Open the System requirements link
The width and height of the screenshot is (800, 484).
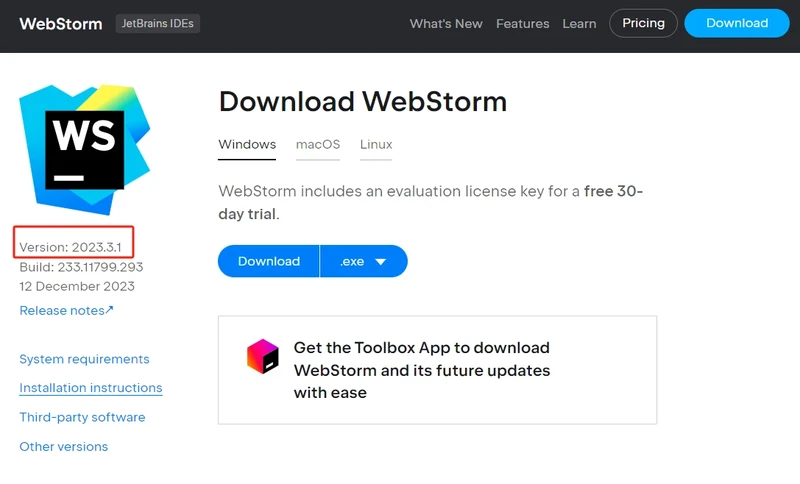(84, 359)
